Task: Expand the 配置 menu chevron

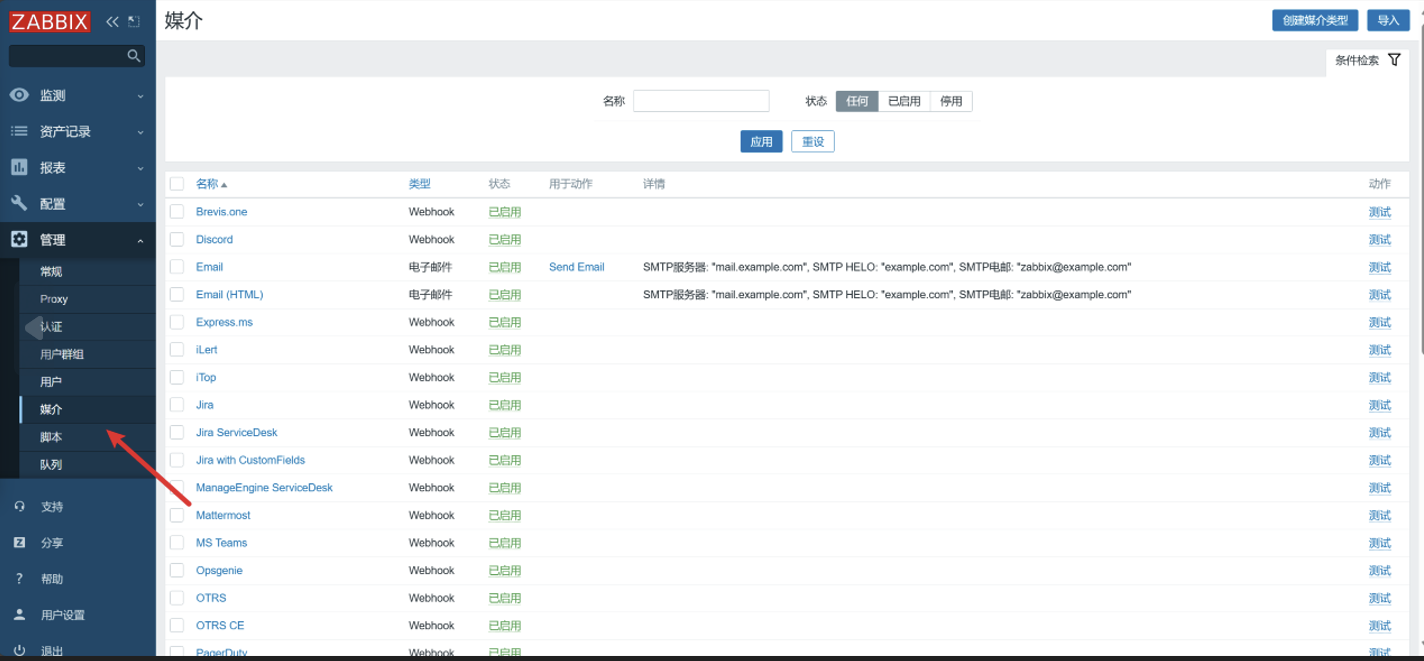Action: click(x=140, y=204)
